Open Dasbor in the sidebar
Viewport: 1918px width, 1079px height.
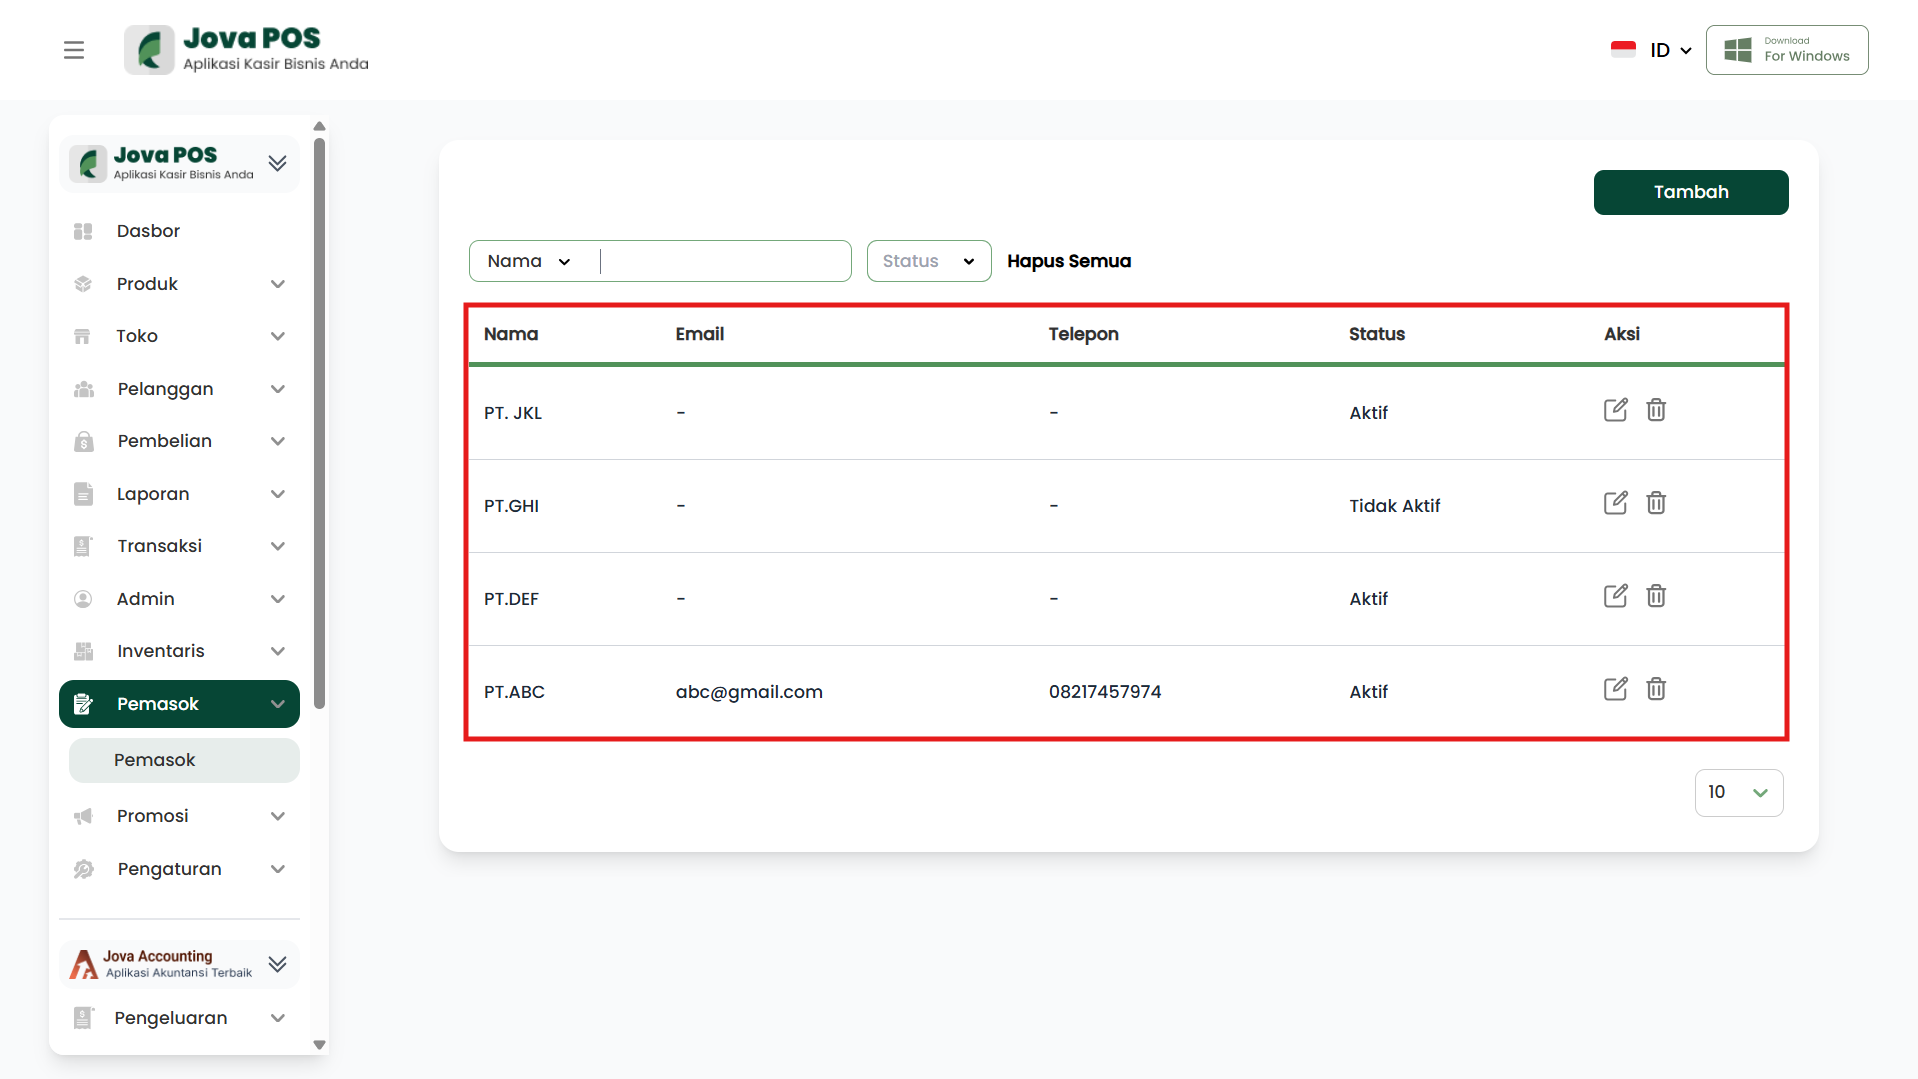[x=148, y=231]
